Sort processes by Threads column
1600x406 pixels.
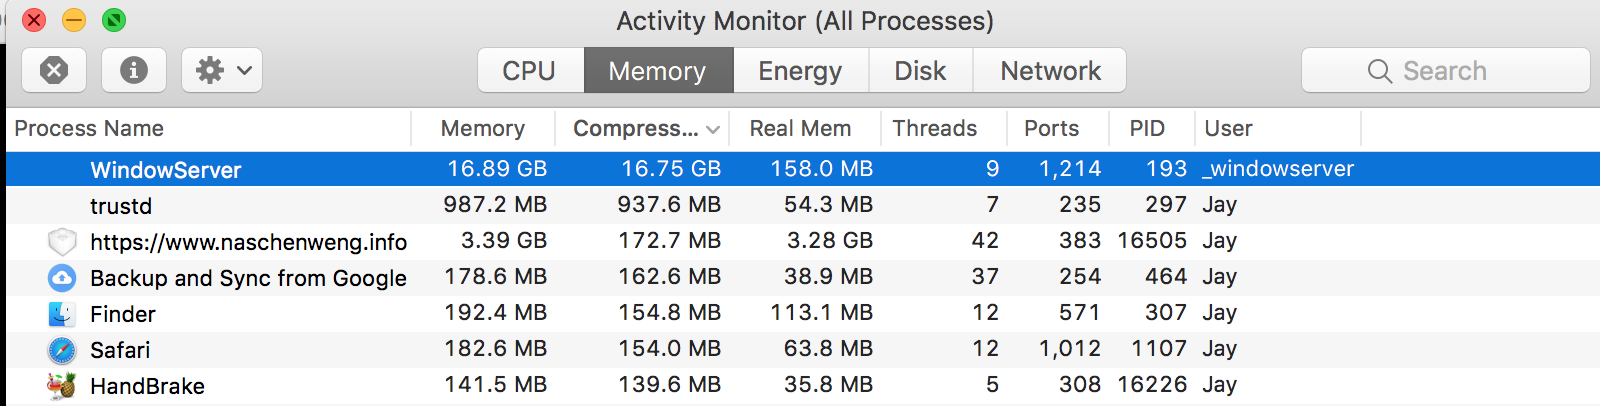[935, 129]
